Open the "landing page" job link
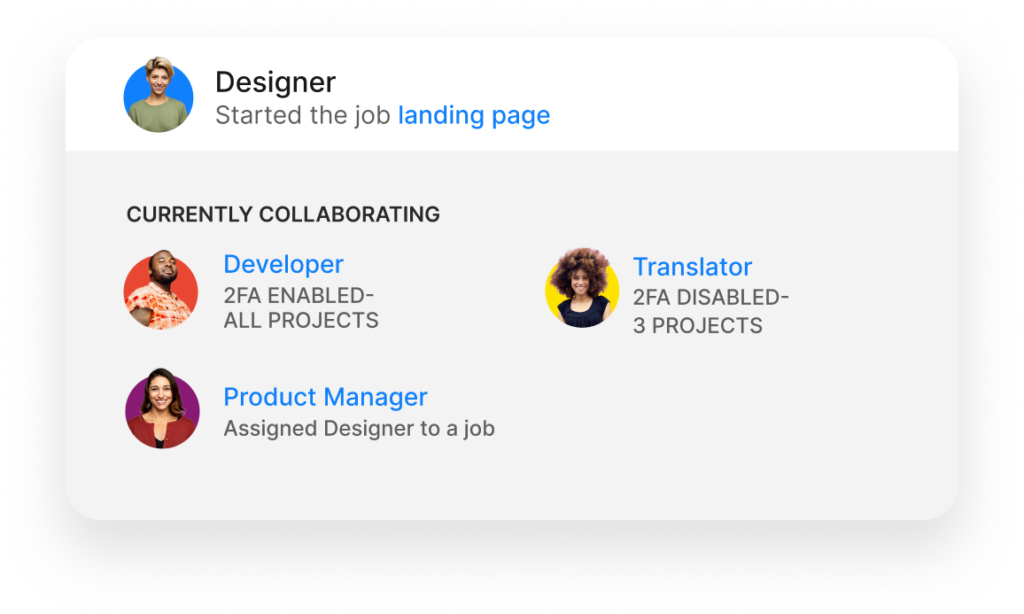The width and height of the screenshot is (1024, 614). [x=474, y=115]
